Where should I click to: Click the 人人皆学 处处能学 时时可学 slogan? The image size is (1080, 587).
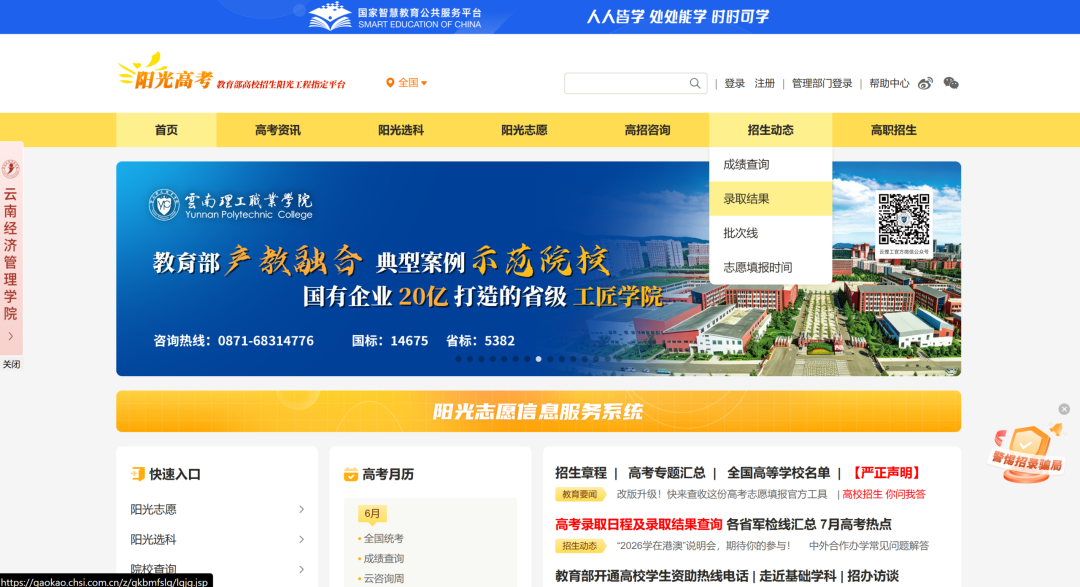click(x=678, y=17)
